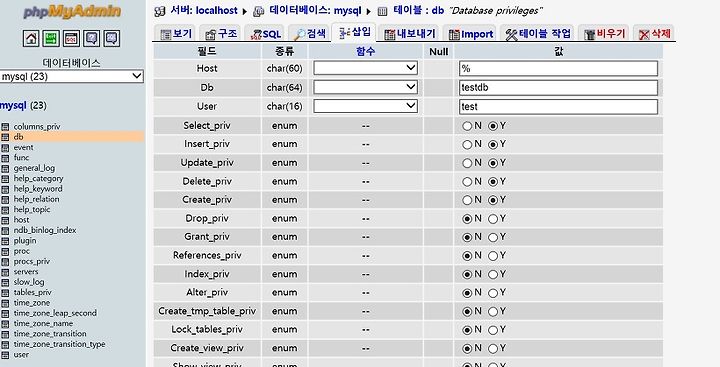This screenshot has width=720, height=367.
Task: Set Create_tmp_table_priv to Y
Action: point(493,312)
